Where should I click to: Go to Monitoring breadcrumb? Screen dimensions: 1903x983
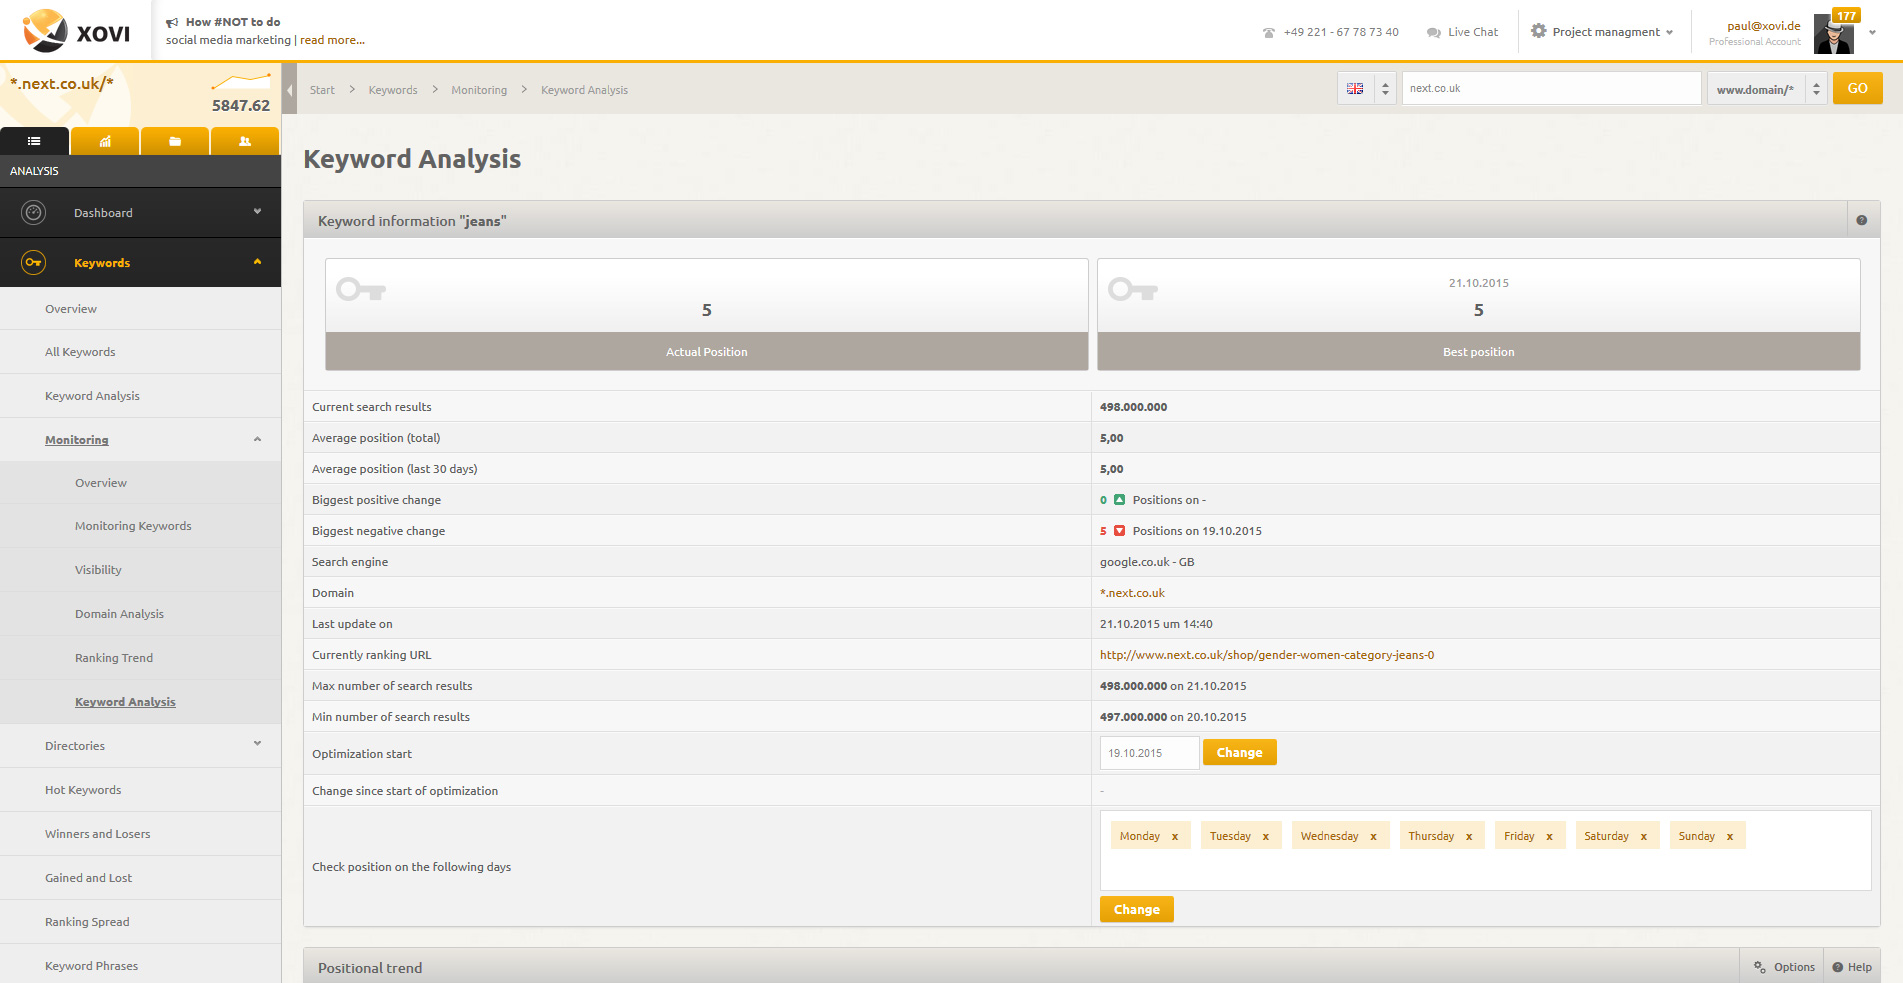(x=479, y=90)
